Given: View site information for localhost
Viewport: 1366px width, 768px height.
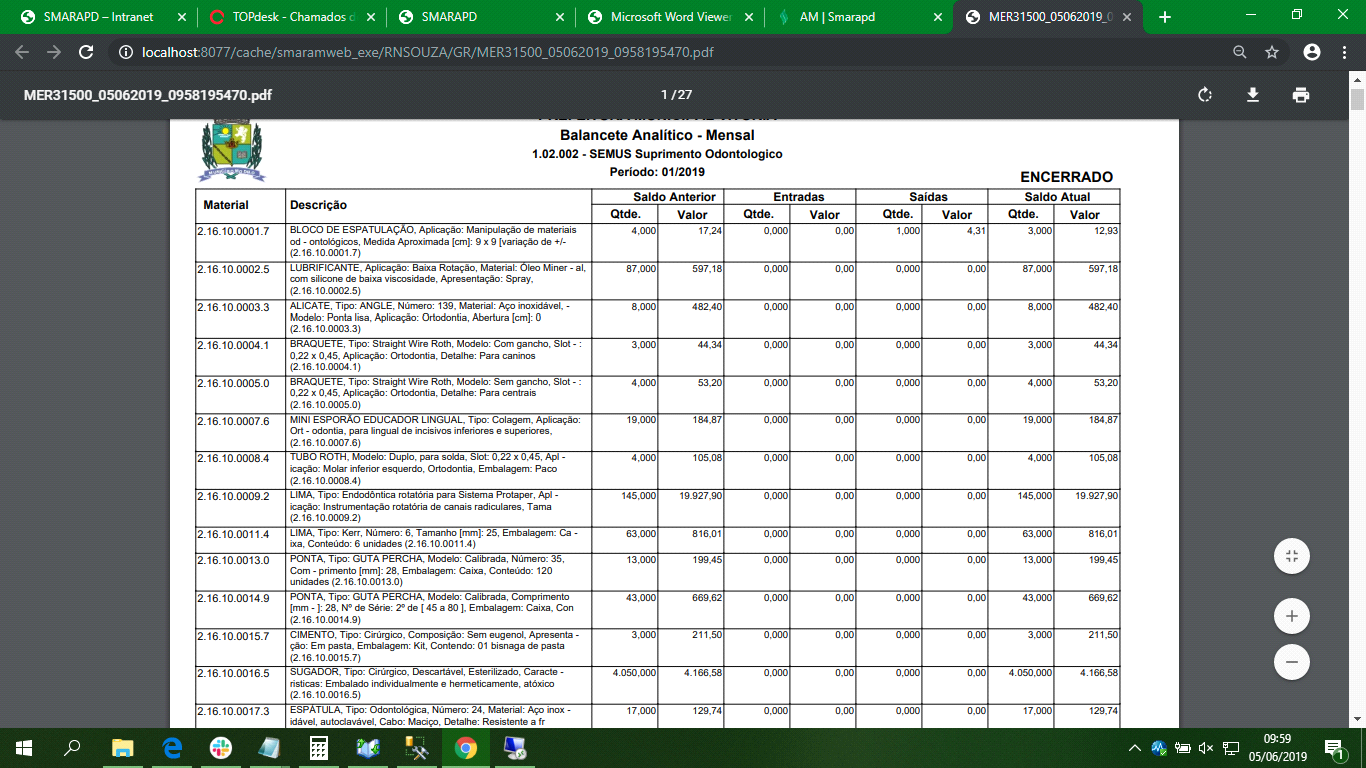Looking at the screenshot, I should (x=126, y=52).
